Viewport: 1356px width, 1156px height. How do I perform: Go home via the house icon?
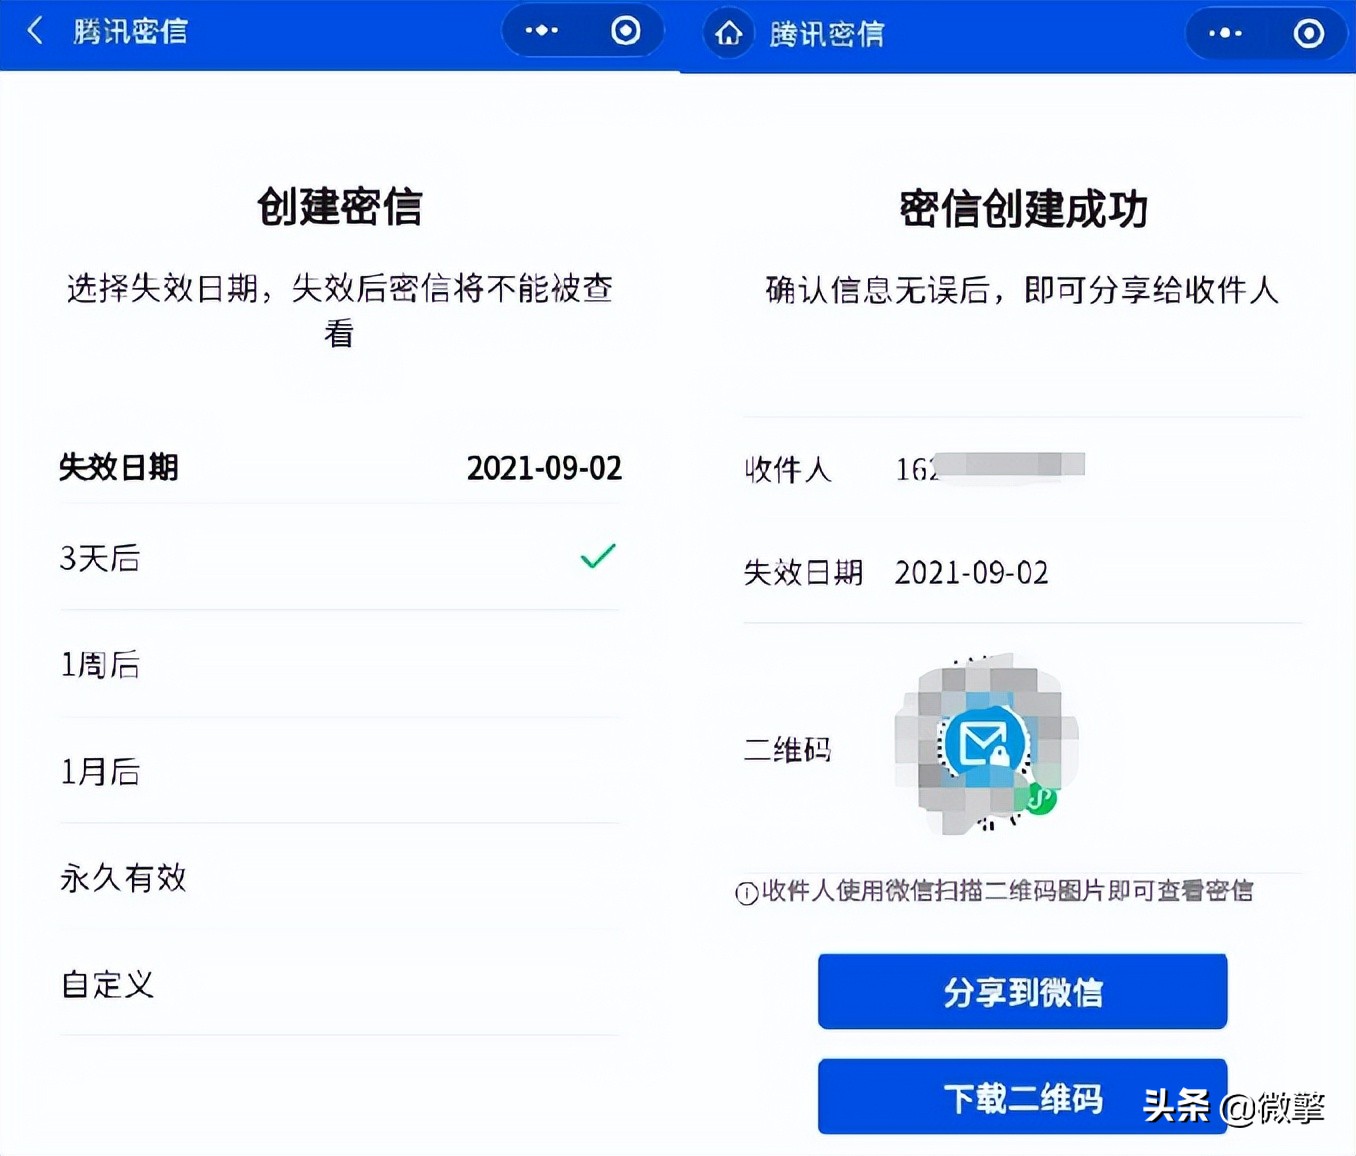click(x=729, y=34)
